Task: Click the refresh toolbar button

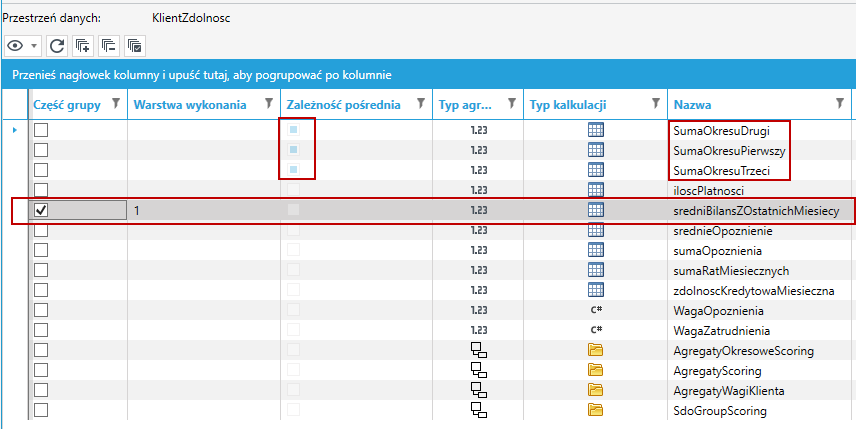Action: (x=56, y=46)
